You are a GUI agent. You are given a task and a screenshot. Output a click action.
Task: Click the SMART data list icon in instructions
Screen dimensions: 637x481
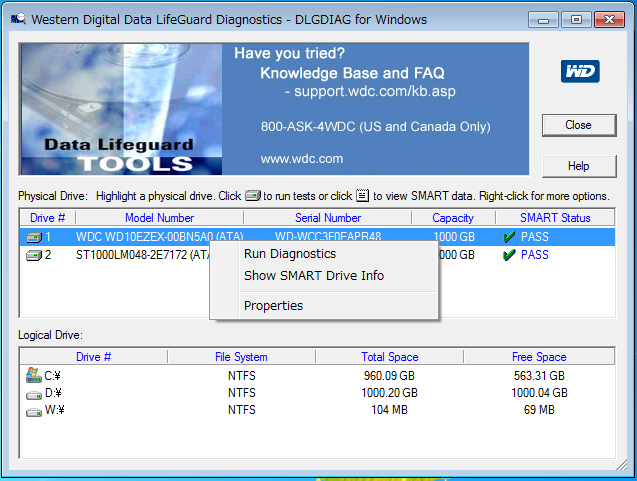click(x=362, y=195)
